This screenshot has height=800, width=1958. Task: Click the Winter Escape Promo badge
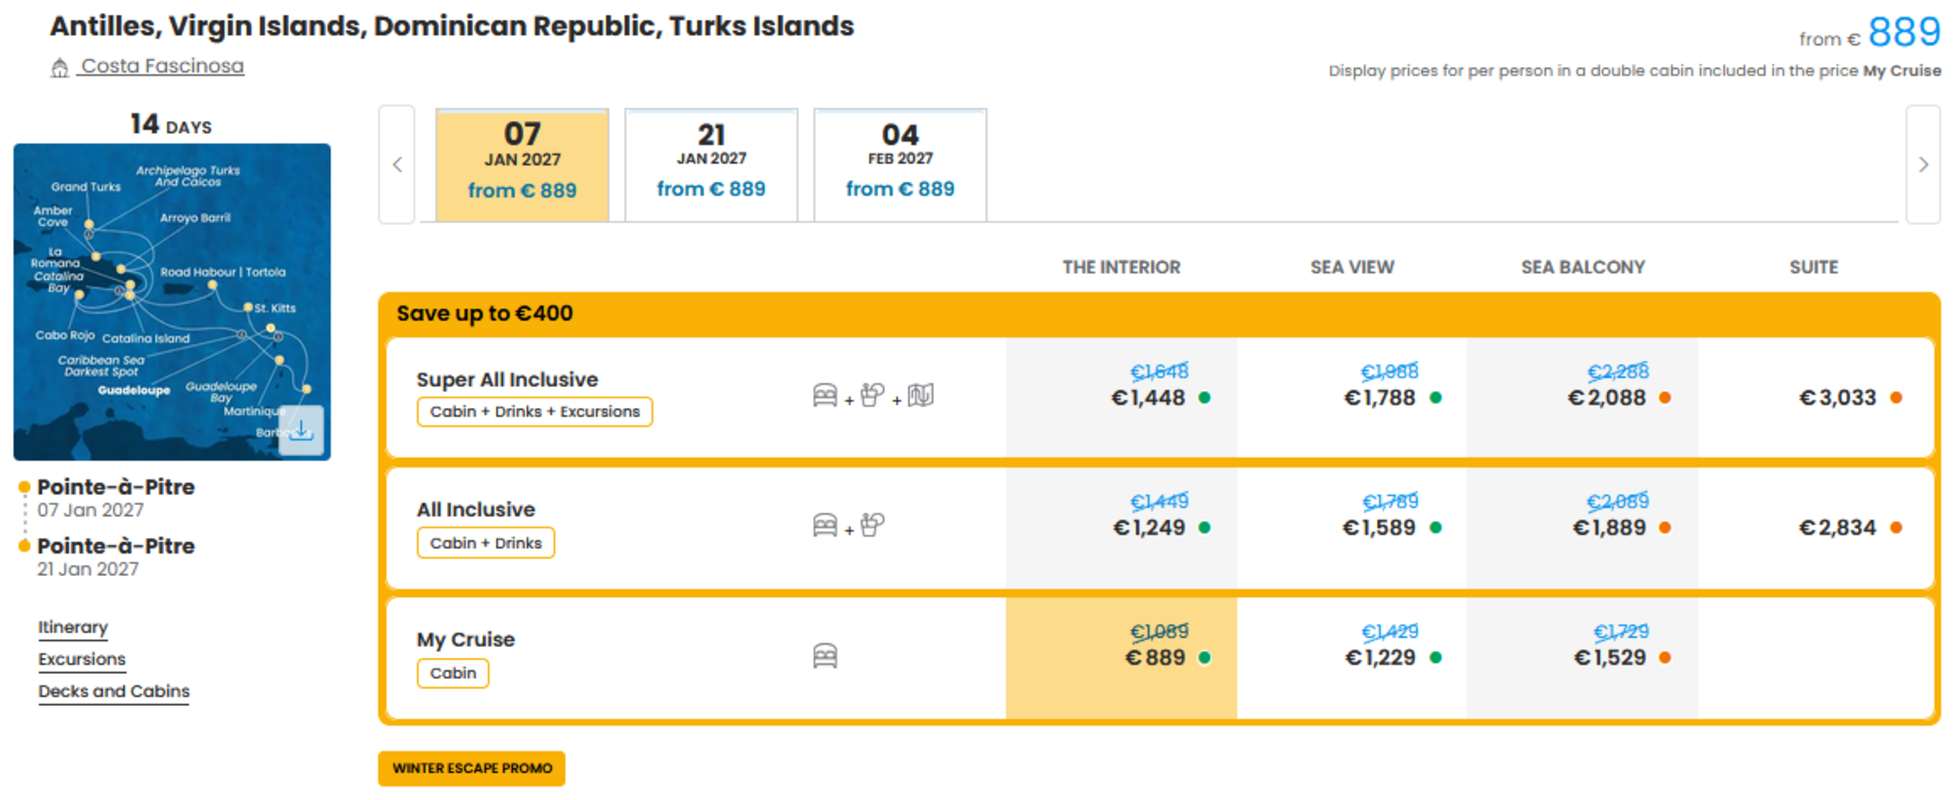pos(472,768)
